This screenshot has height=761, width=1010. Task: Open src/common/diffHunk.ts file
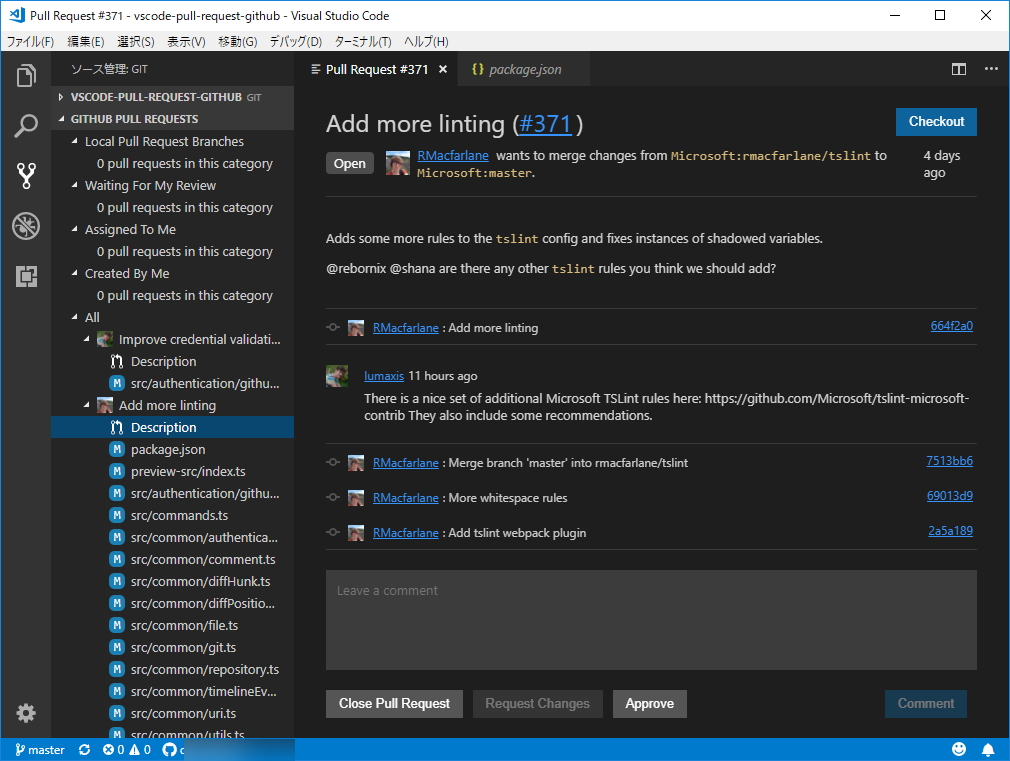[x=200, y=581]
